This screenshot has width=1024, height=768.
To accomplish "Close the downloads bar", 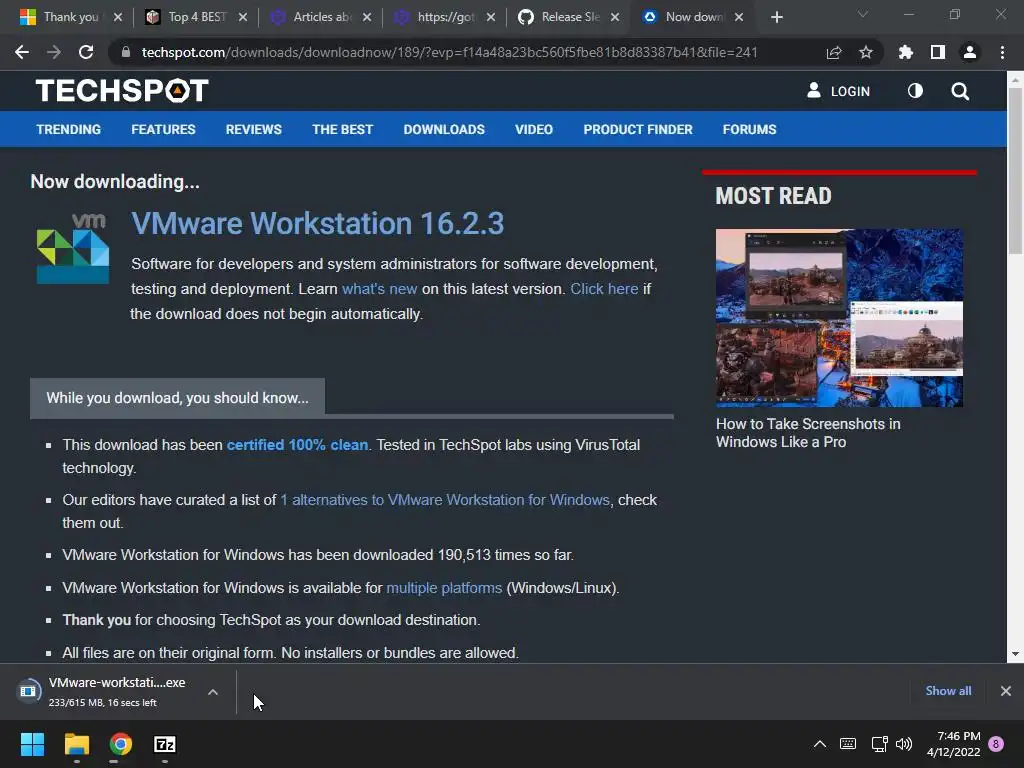I will coord(1006,691).
